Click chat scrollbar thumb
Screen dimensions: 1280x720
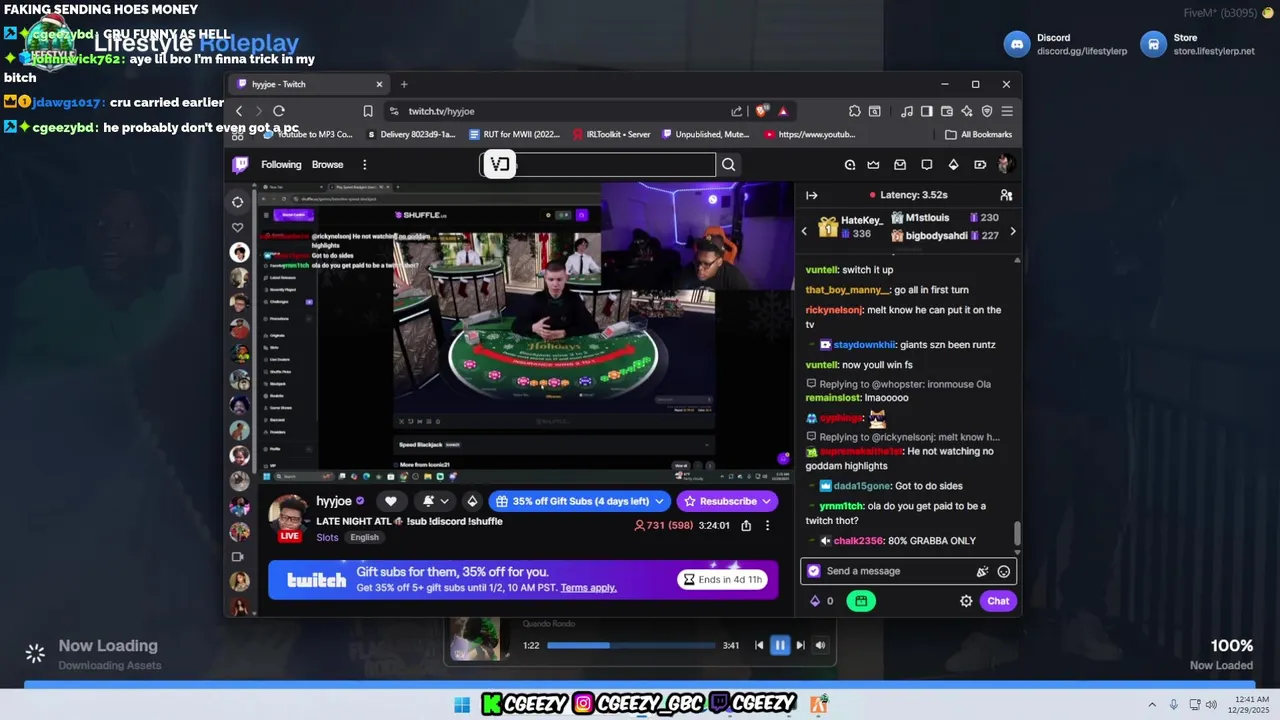pos(1017,534)
